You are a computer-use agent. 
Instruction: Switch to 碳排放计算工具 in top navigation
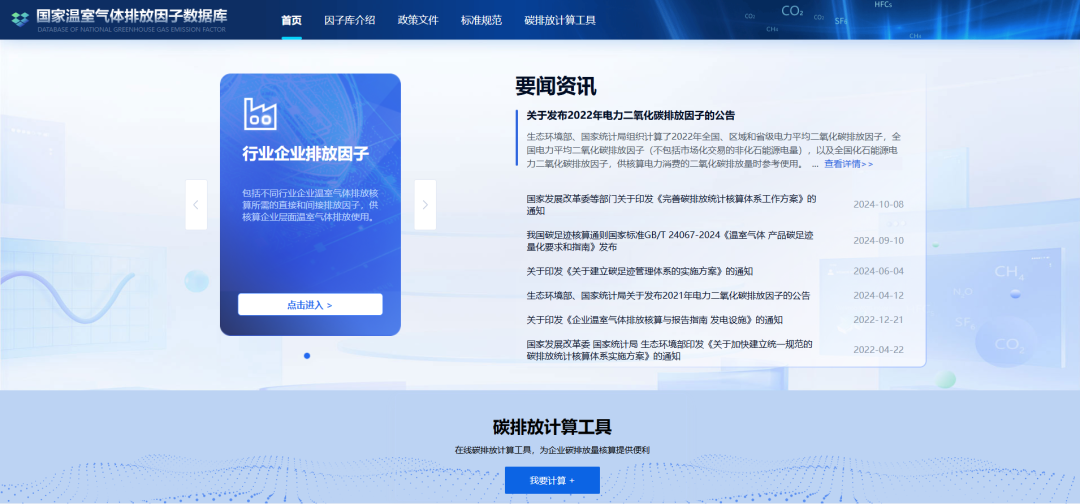pos(560,20)
